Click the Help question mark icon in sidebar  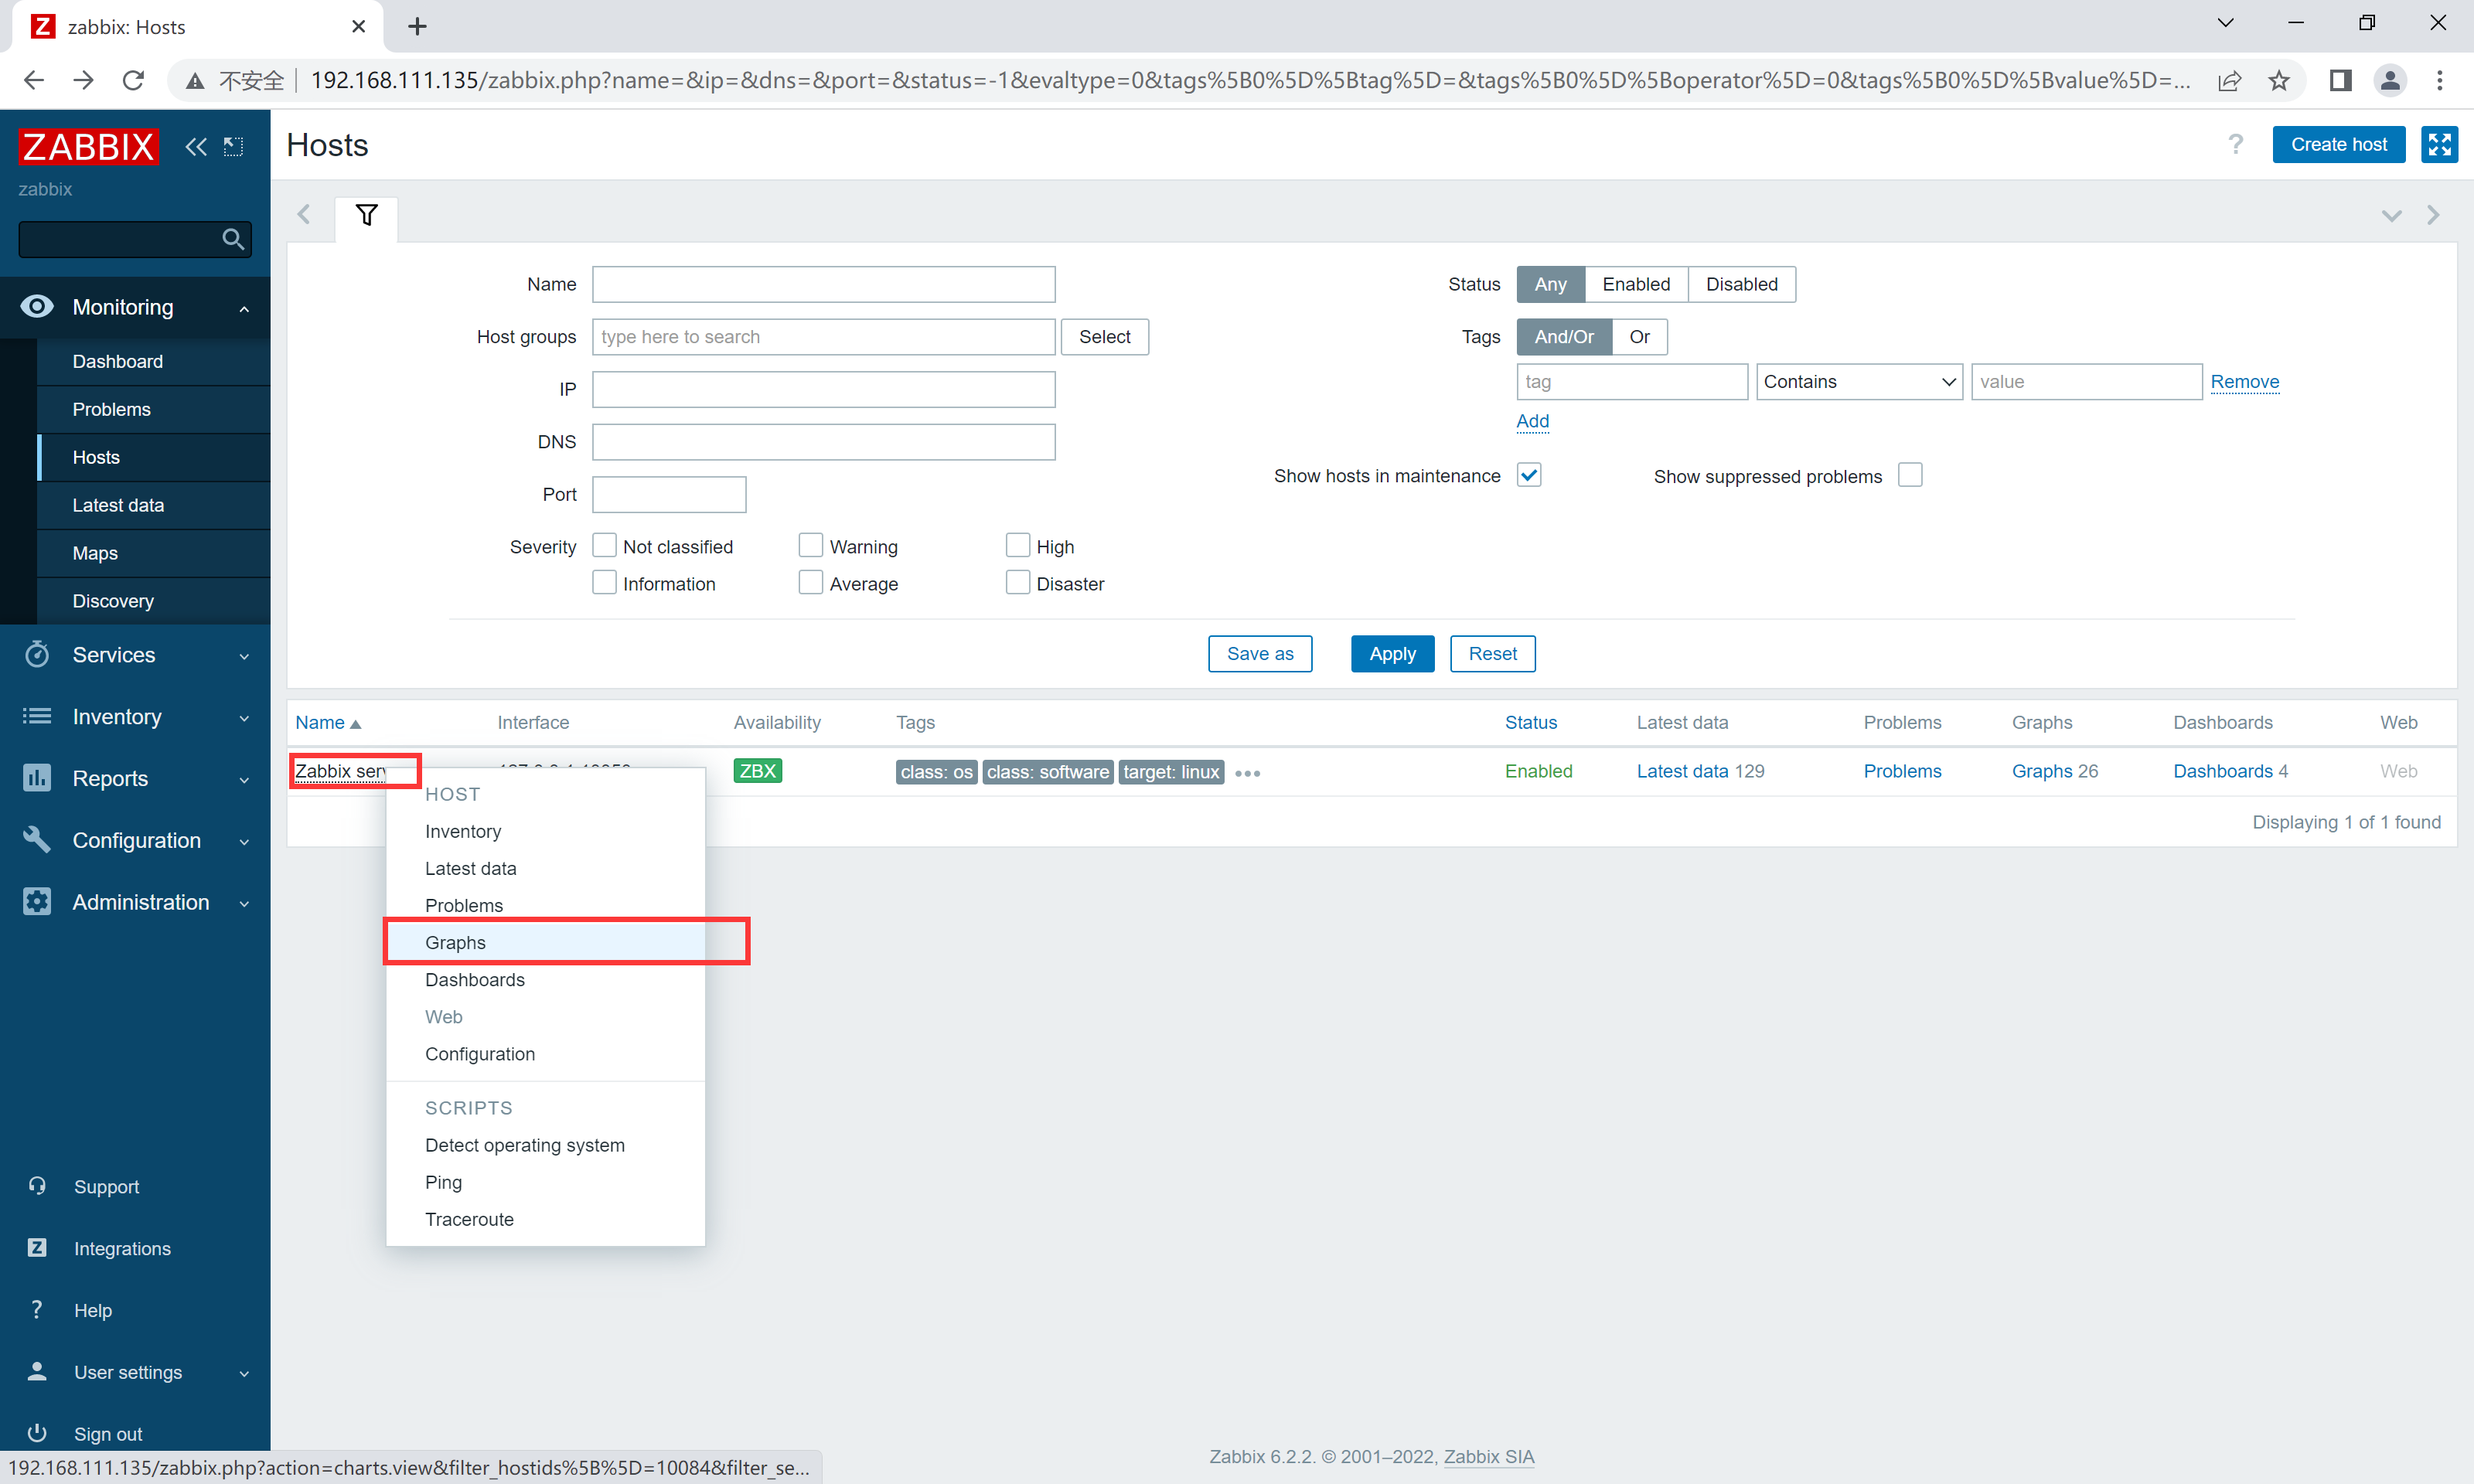click(x=37, y=1309)
